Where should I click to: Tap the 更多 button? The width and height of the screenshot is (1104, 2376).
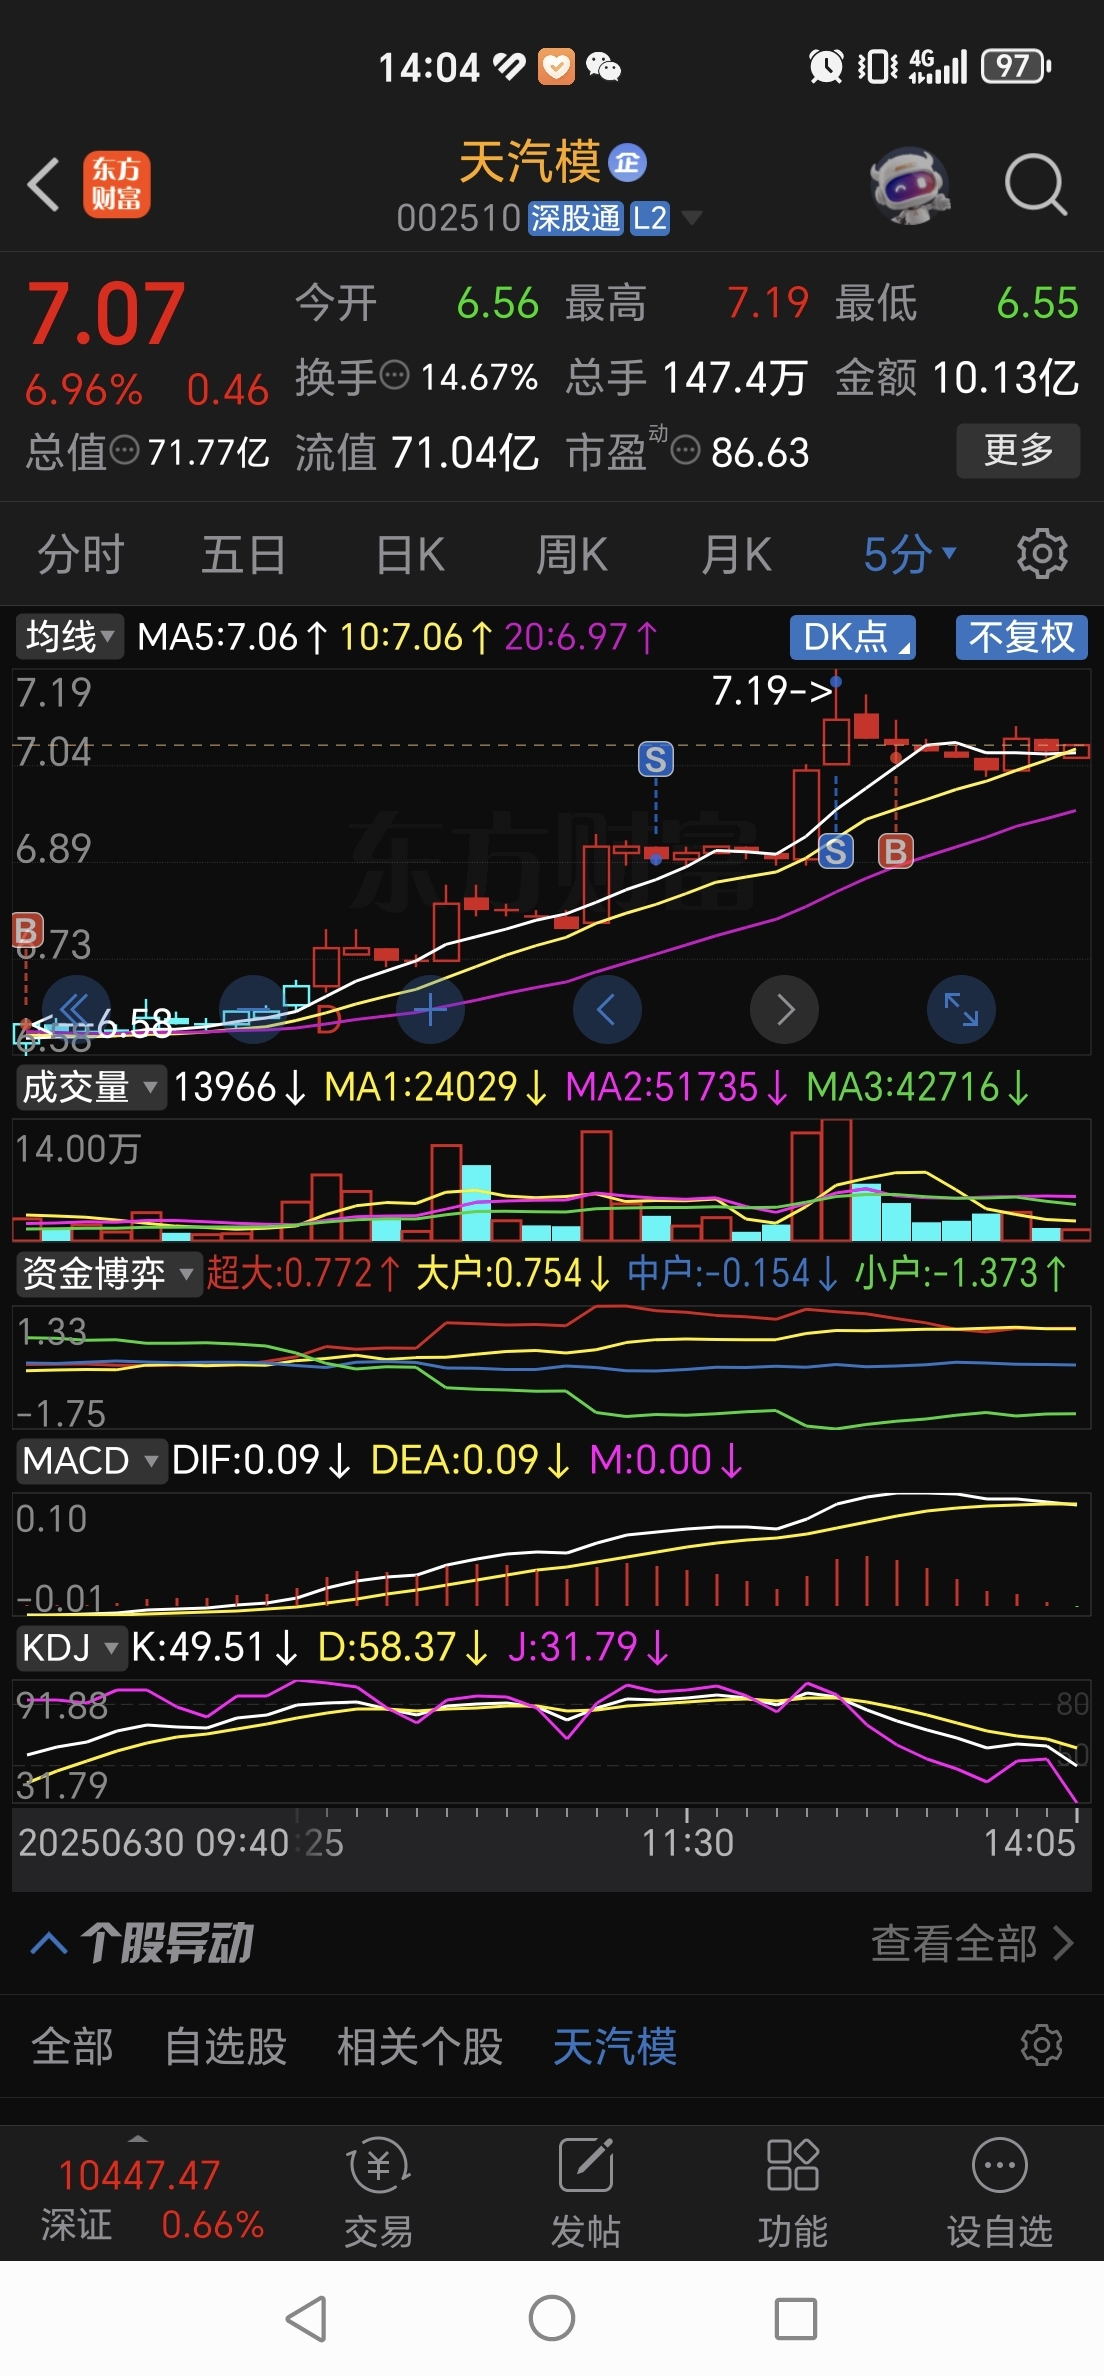point(1019,450)
